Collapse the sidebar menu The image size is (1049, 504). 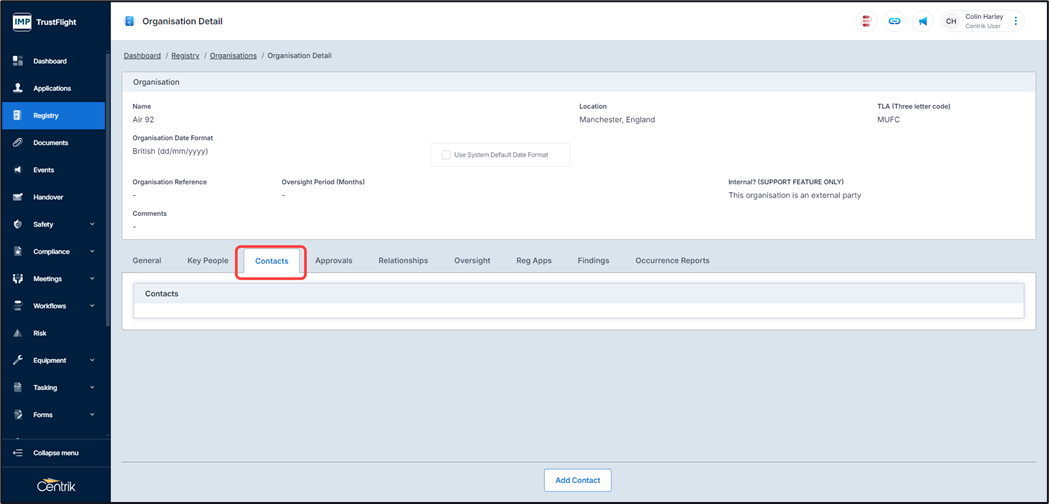(55, 453)
